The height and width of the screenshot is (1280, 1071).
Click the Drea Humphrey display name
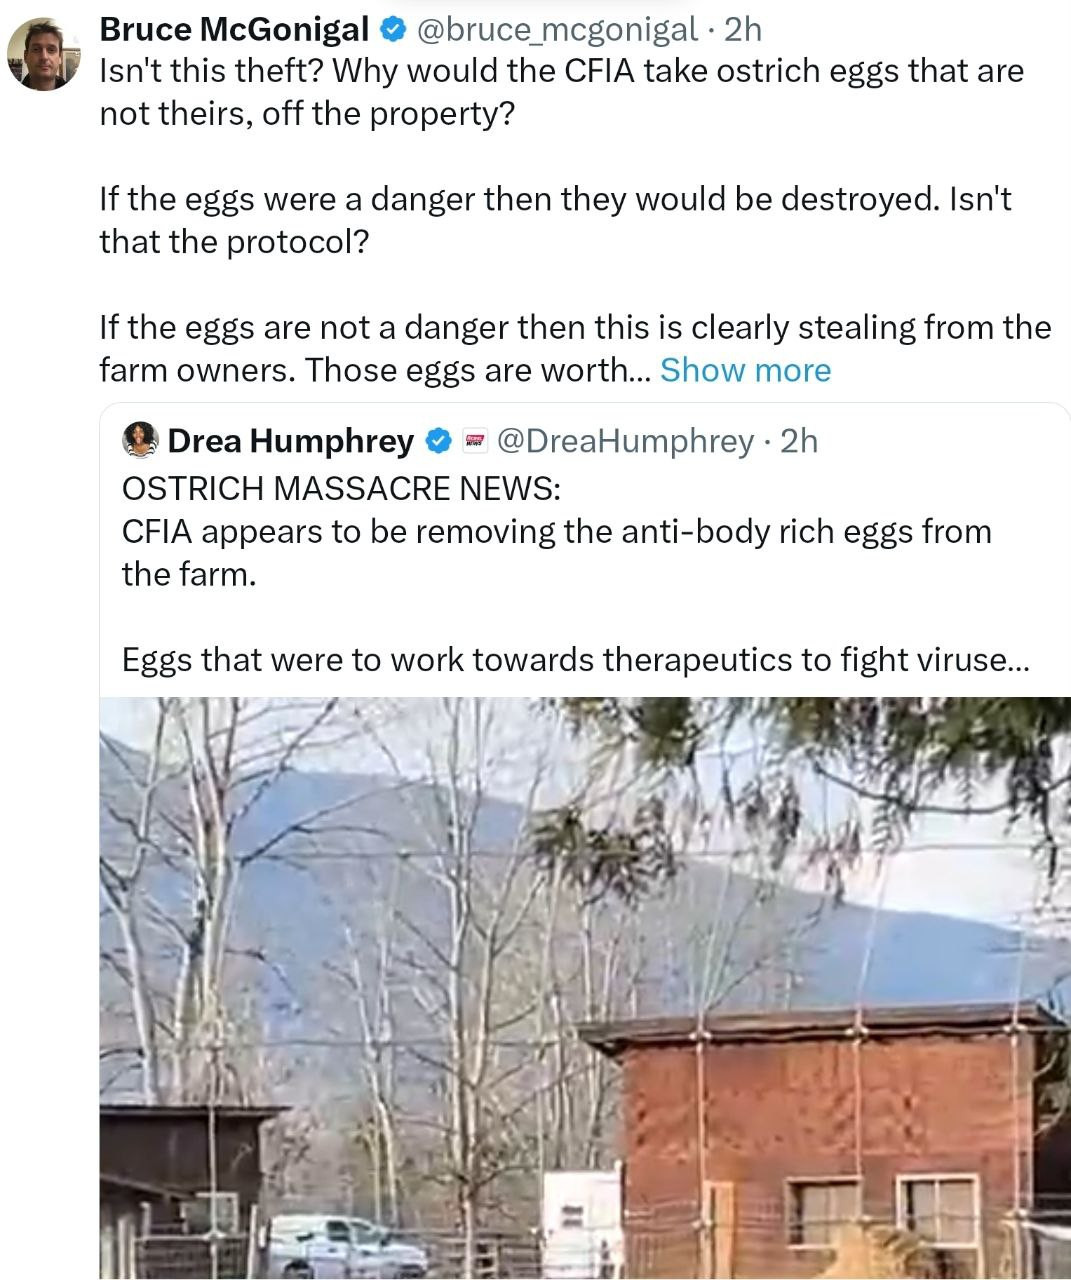pos(290,440)
